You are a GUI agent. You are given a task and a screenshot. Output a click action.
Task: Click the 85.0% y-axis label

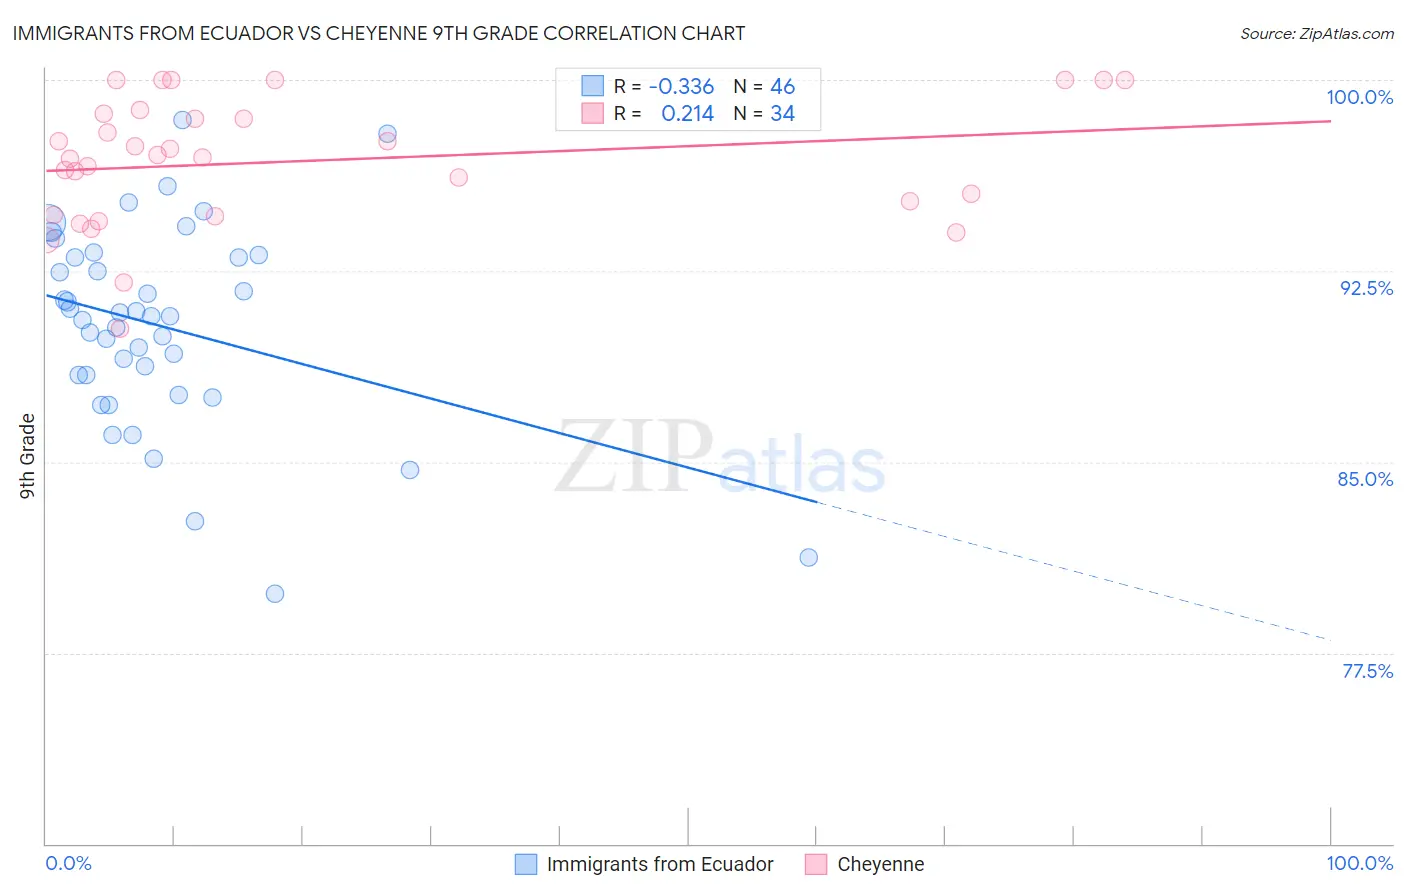pyautogui.click(x=1365, y=479)
